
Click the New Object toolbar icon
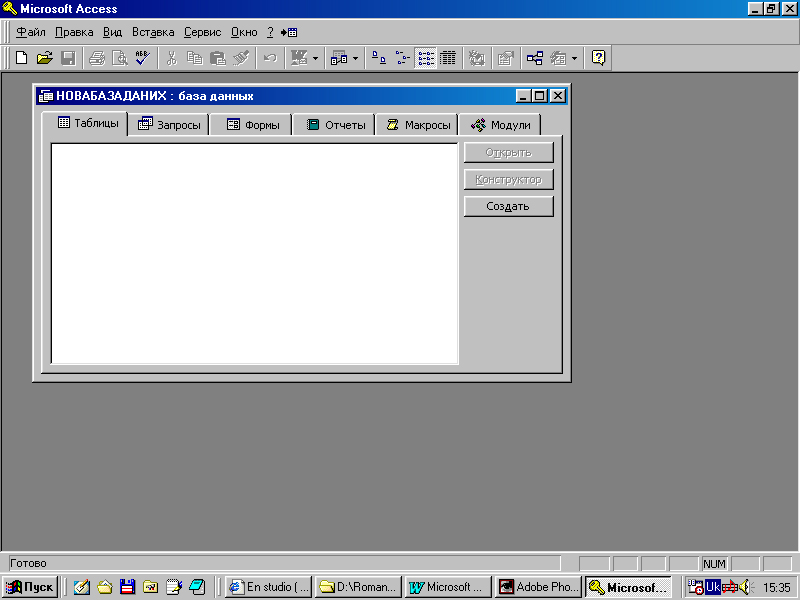tap(558, 58)
